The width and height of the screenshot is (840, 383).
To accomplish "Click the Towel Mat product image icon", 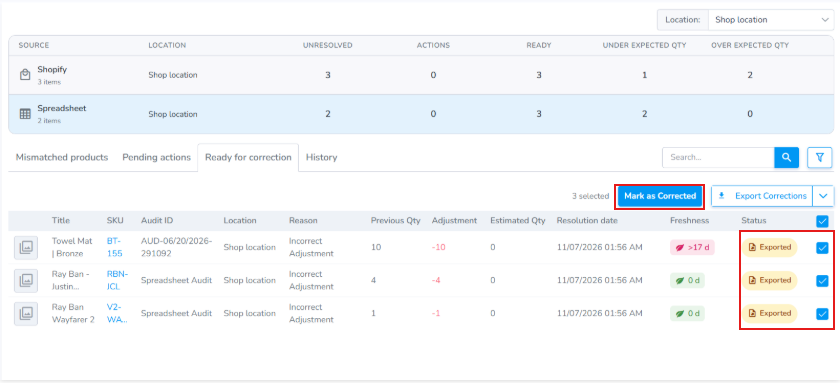I will [x=26, y=247].
